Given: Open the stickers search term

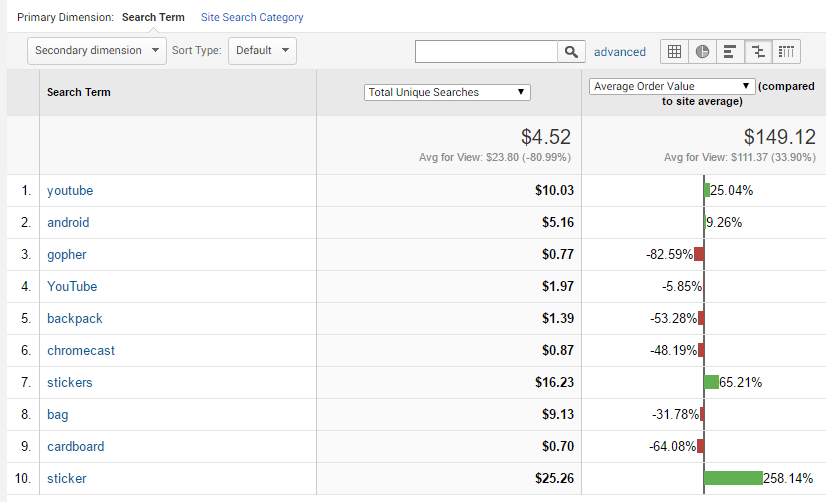Looking at the screenshot, I should (x=70, y=382).
